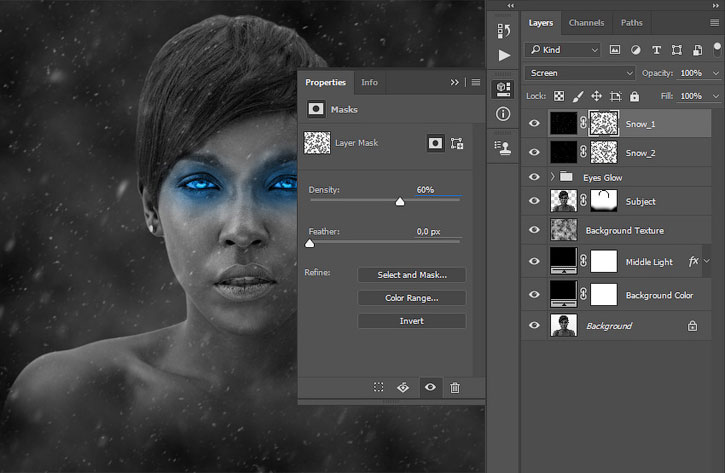This screenshot has height=473, width=725.
Task: Open the Opacity slider dropdown arrow
Action: pyautogui.click(x=716, y=73)
